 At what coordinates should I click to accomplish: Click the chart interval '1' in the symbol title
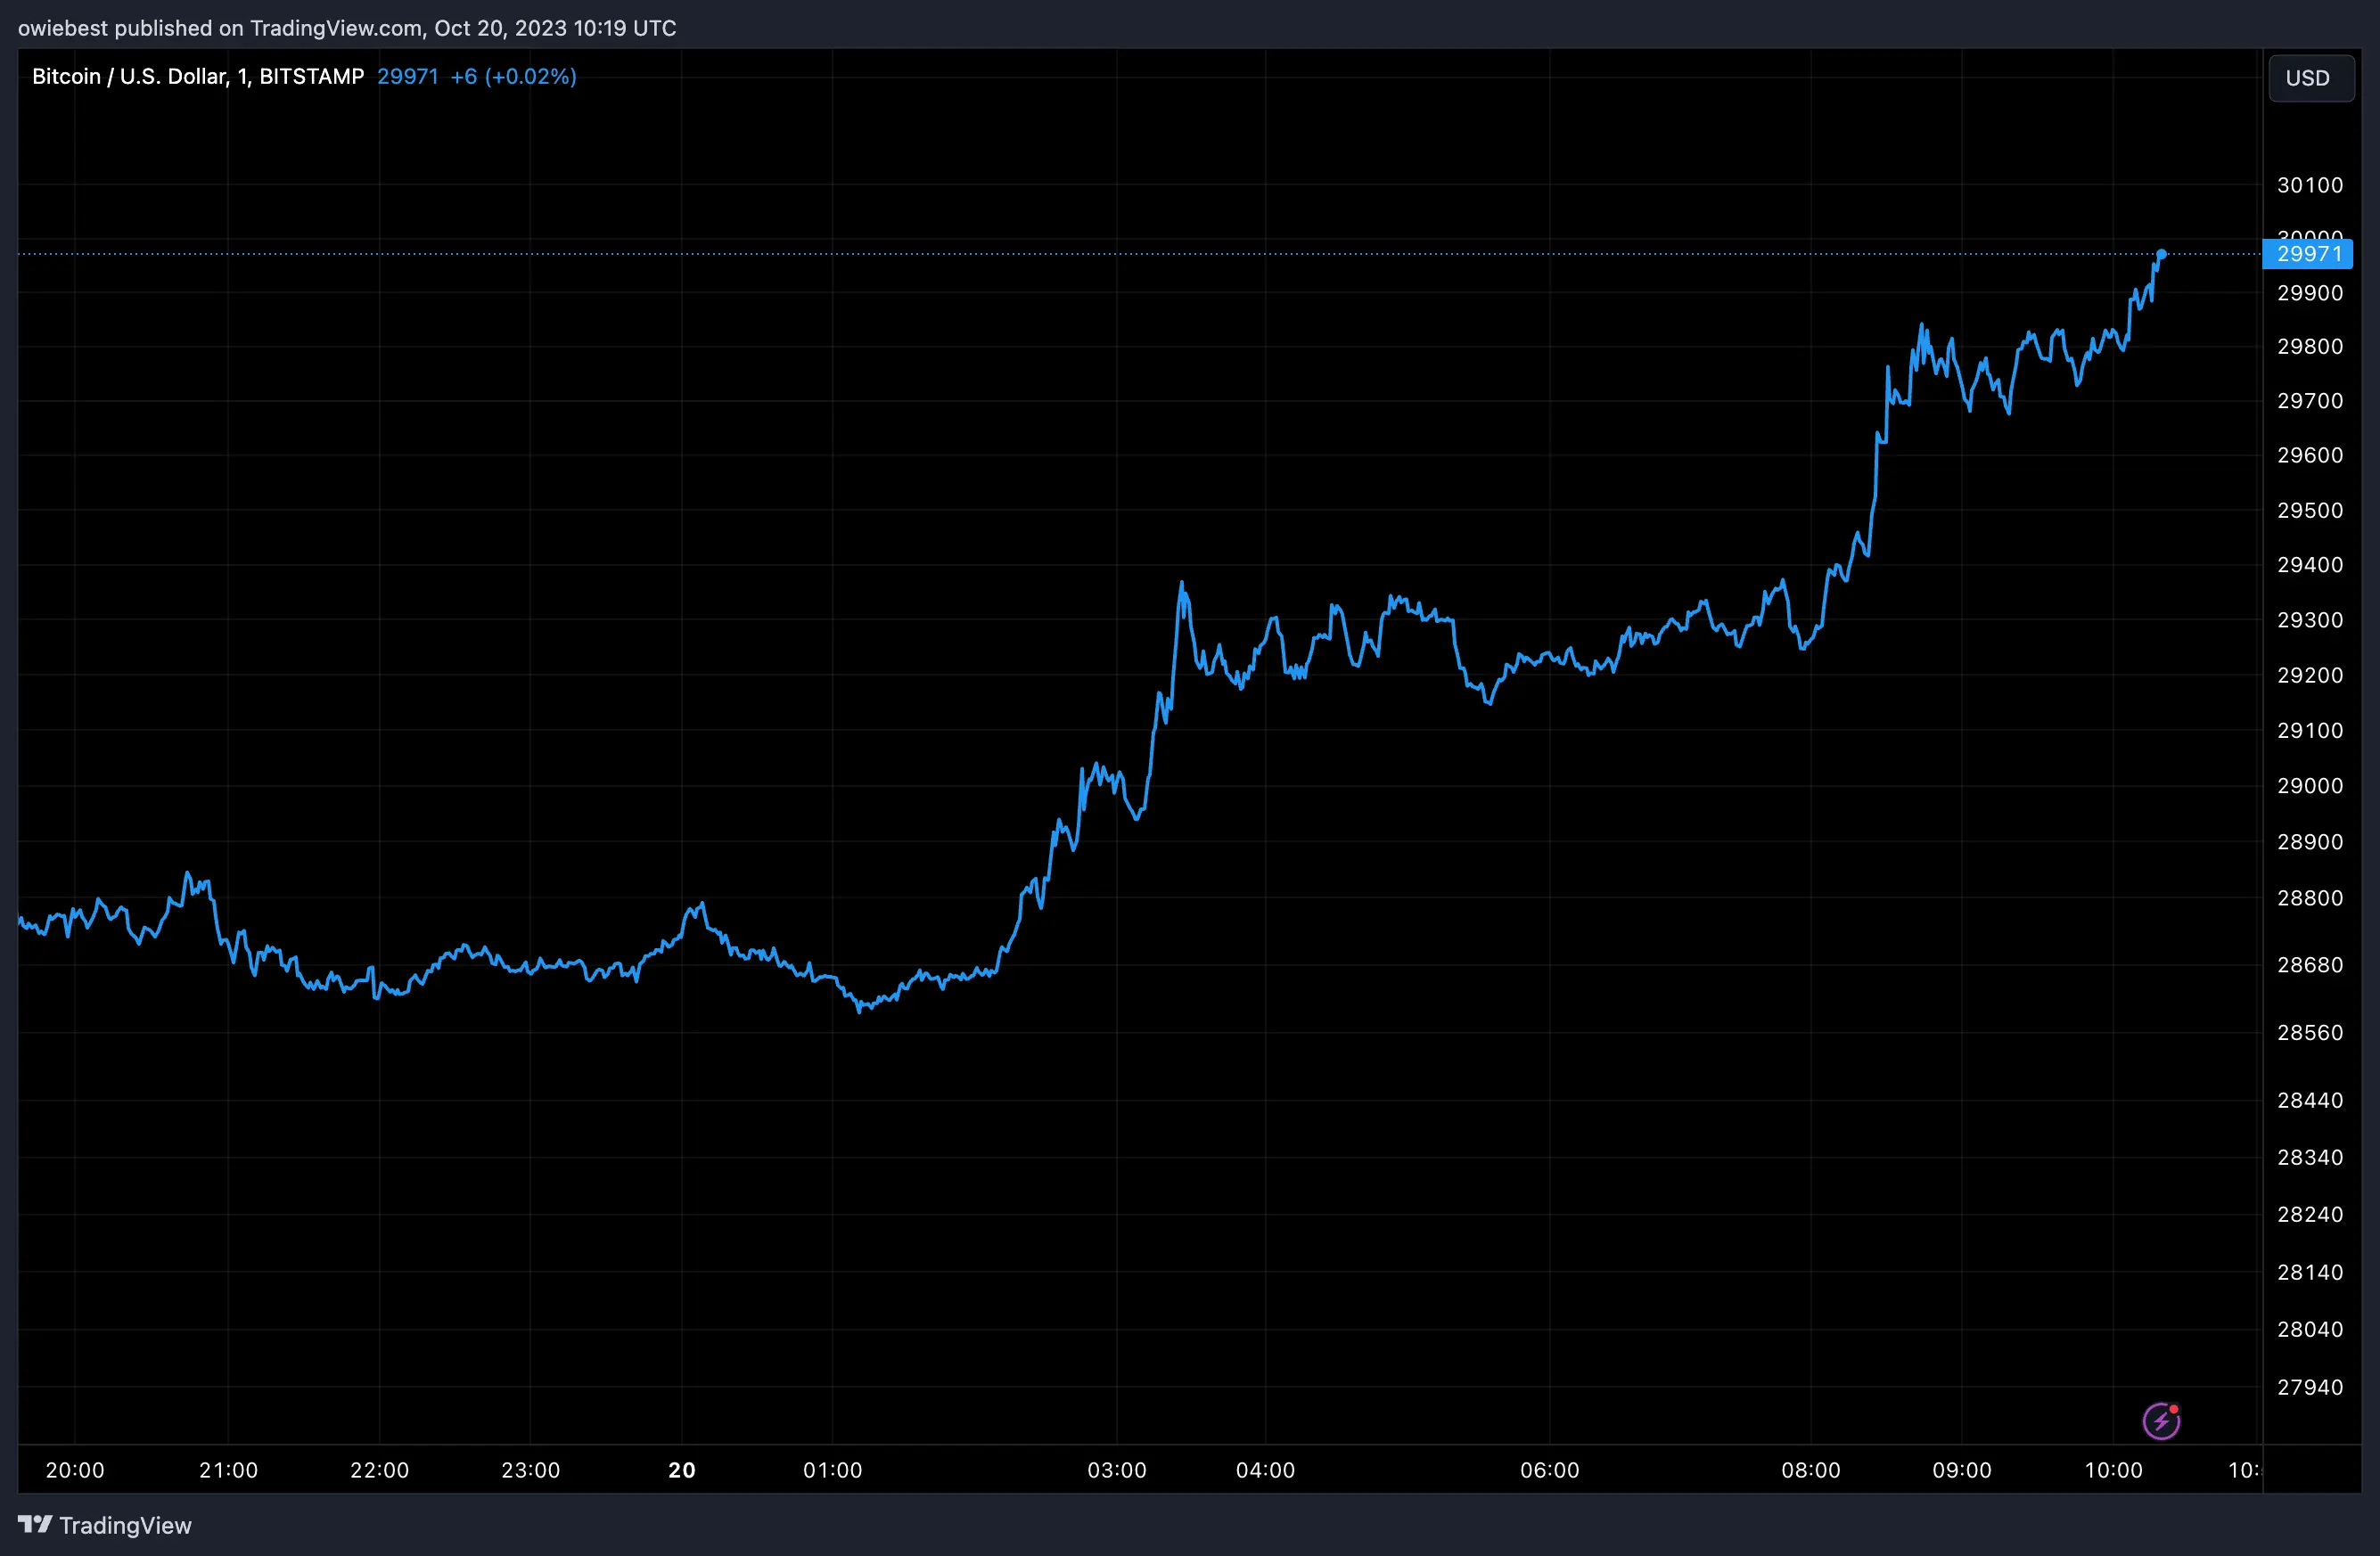243,76
